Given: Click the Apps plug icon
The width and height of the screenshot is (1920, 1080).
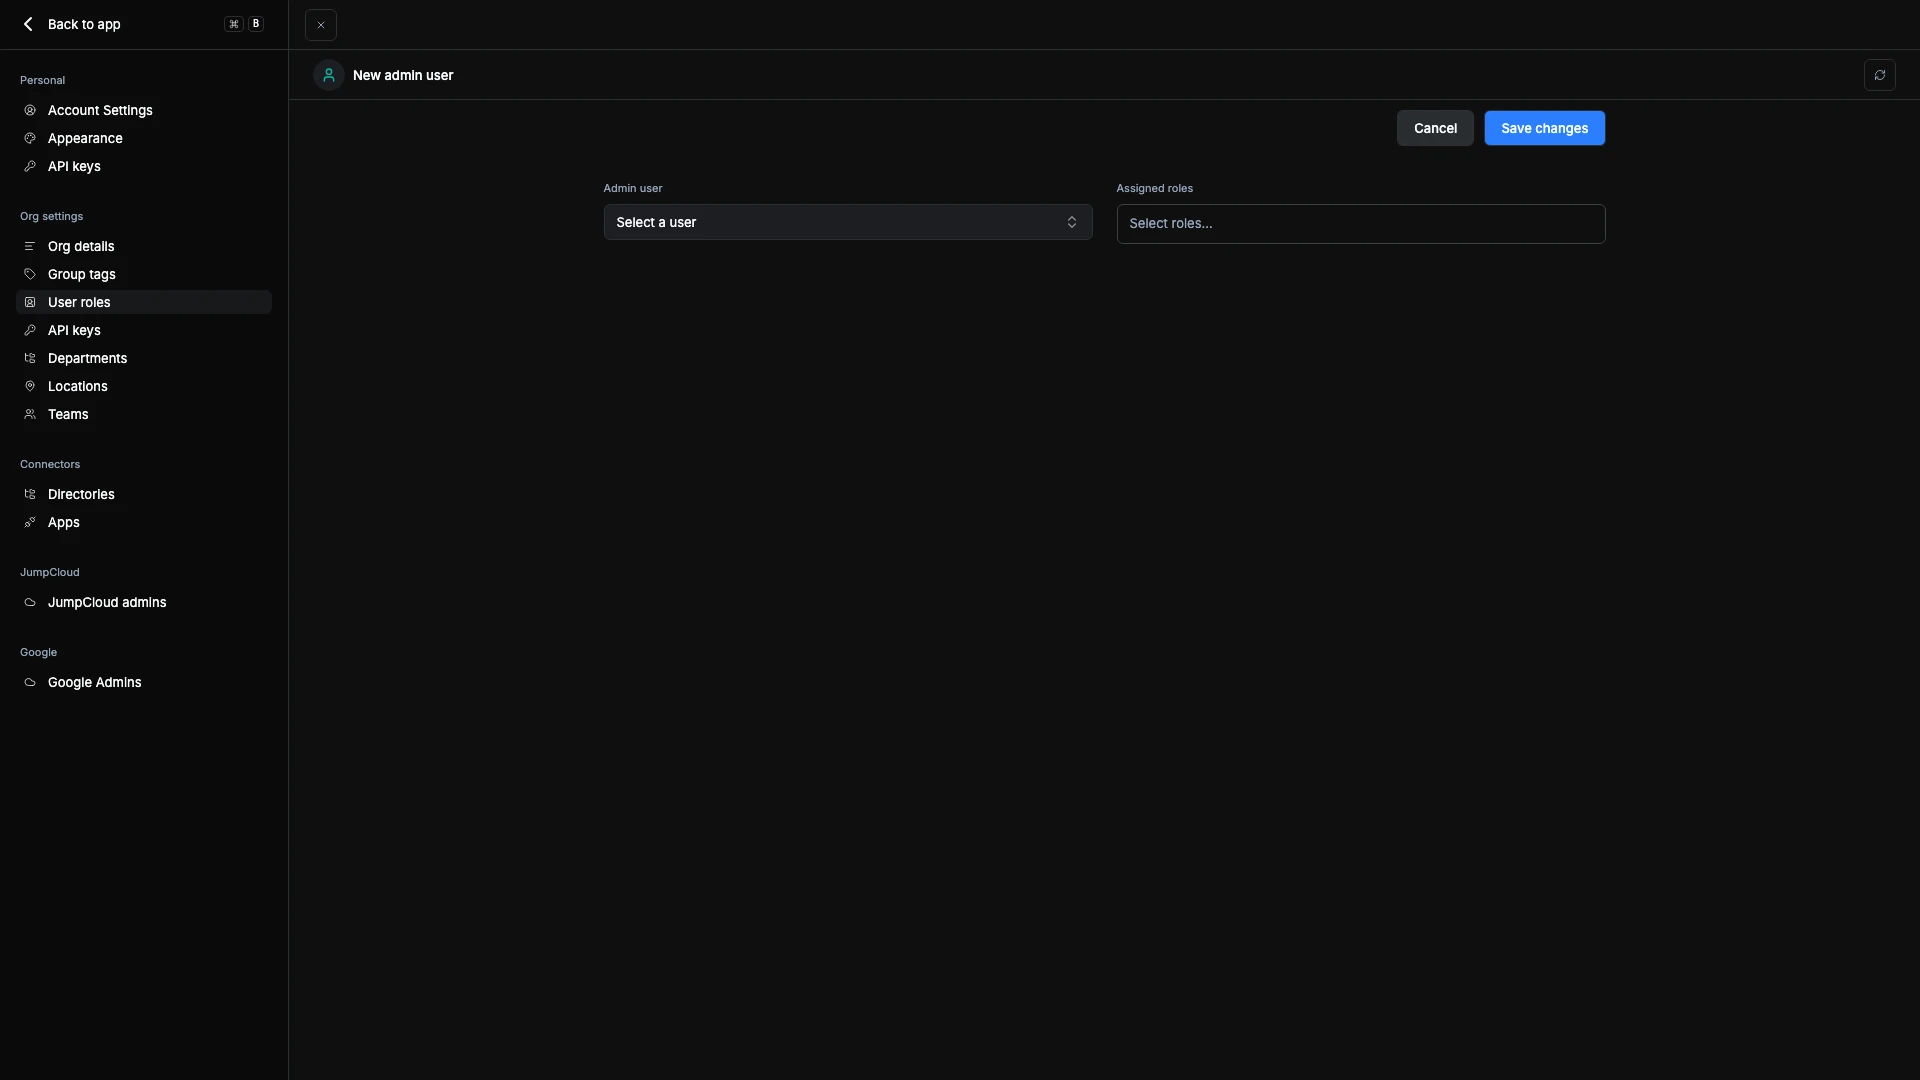Looking at the screenshot, I should [30, 522].
